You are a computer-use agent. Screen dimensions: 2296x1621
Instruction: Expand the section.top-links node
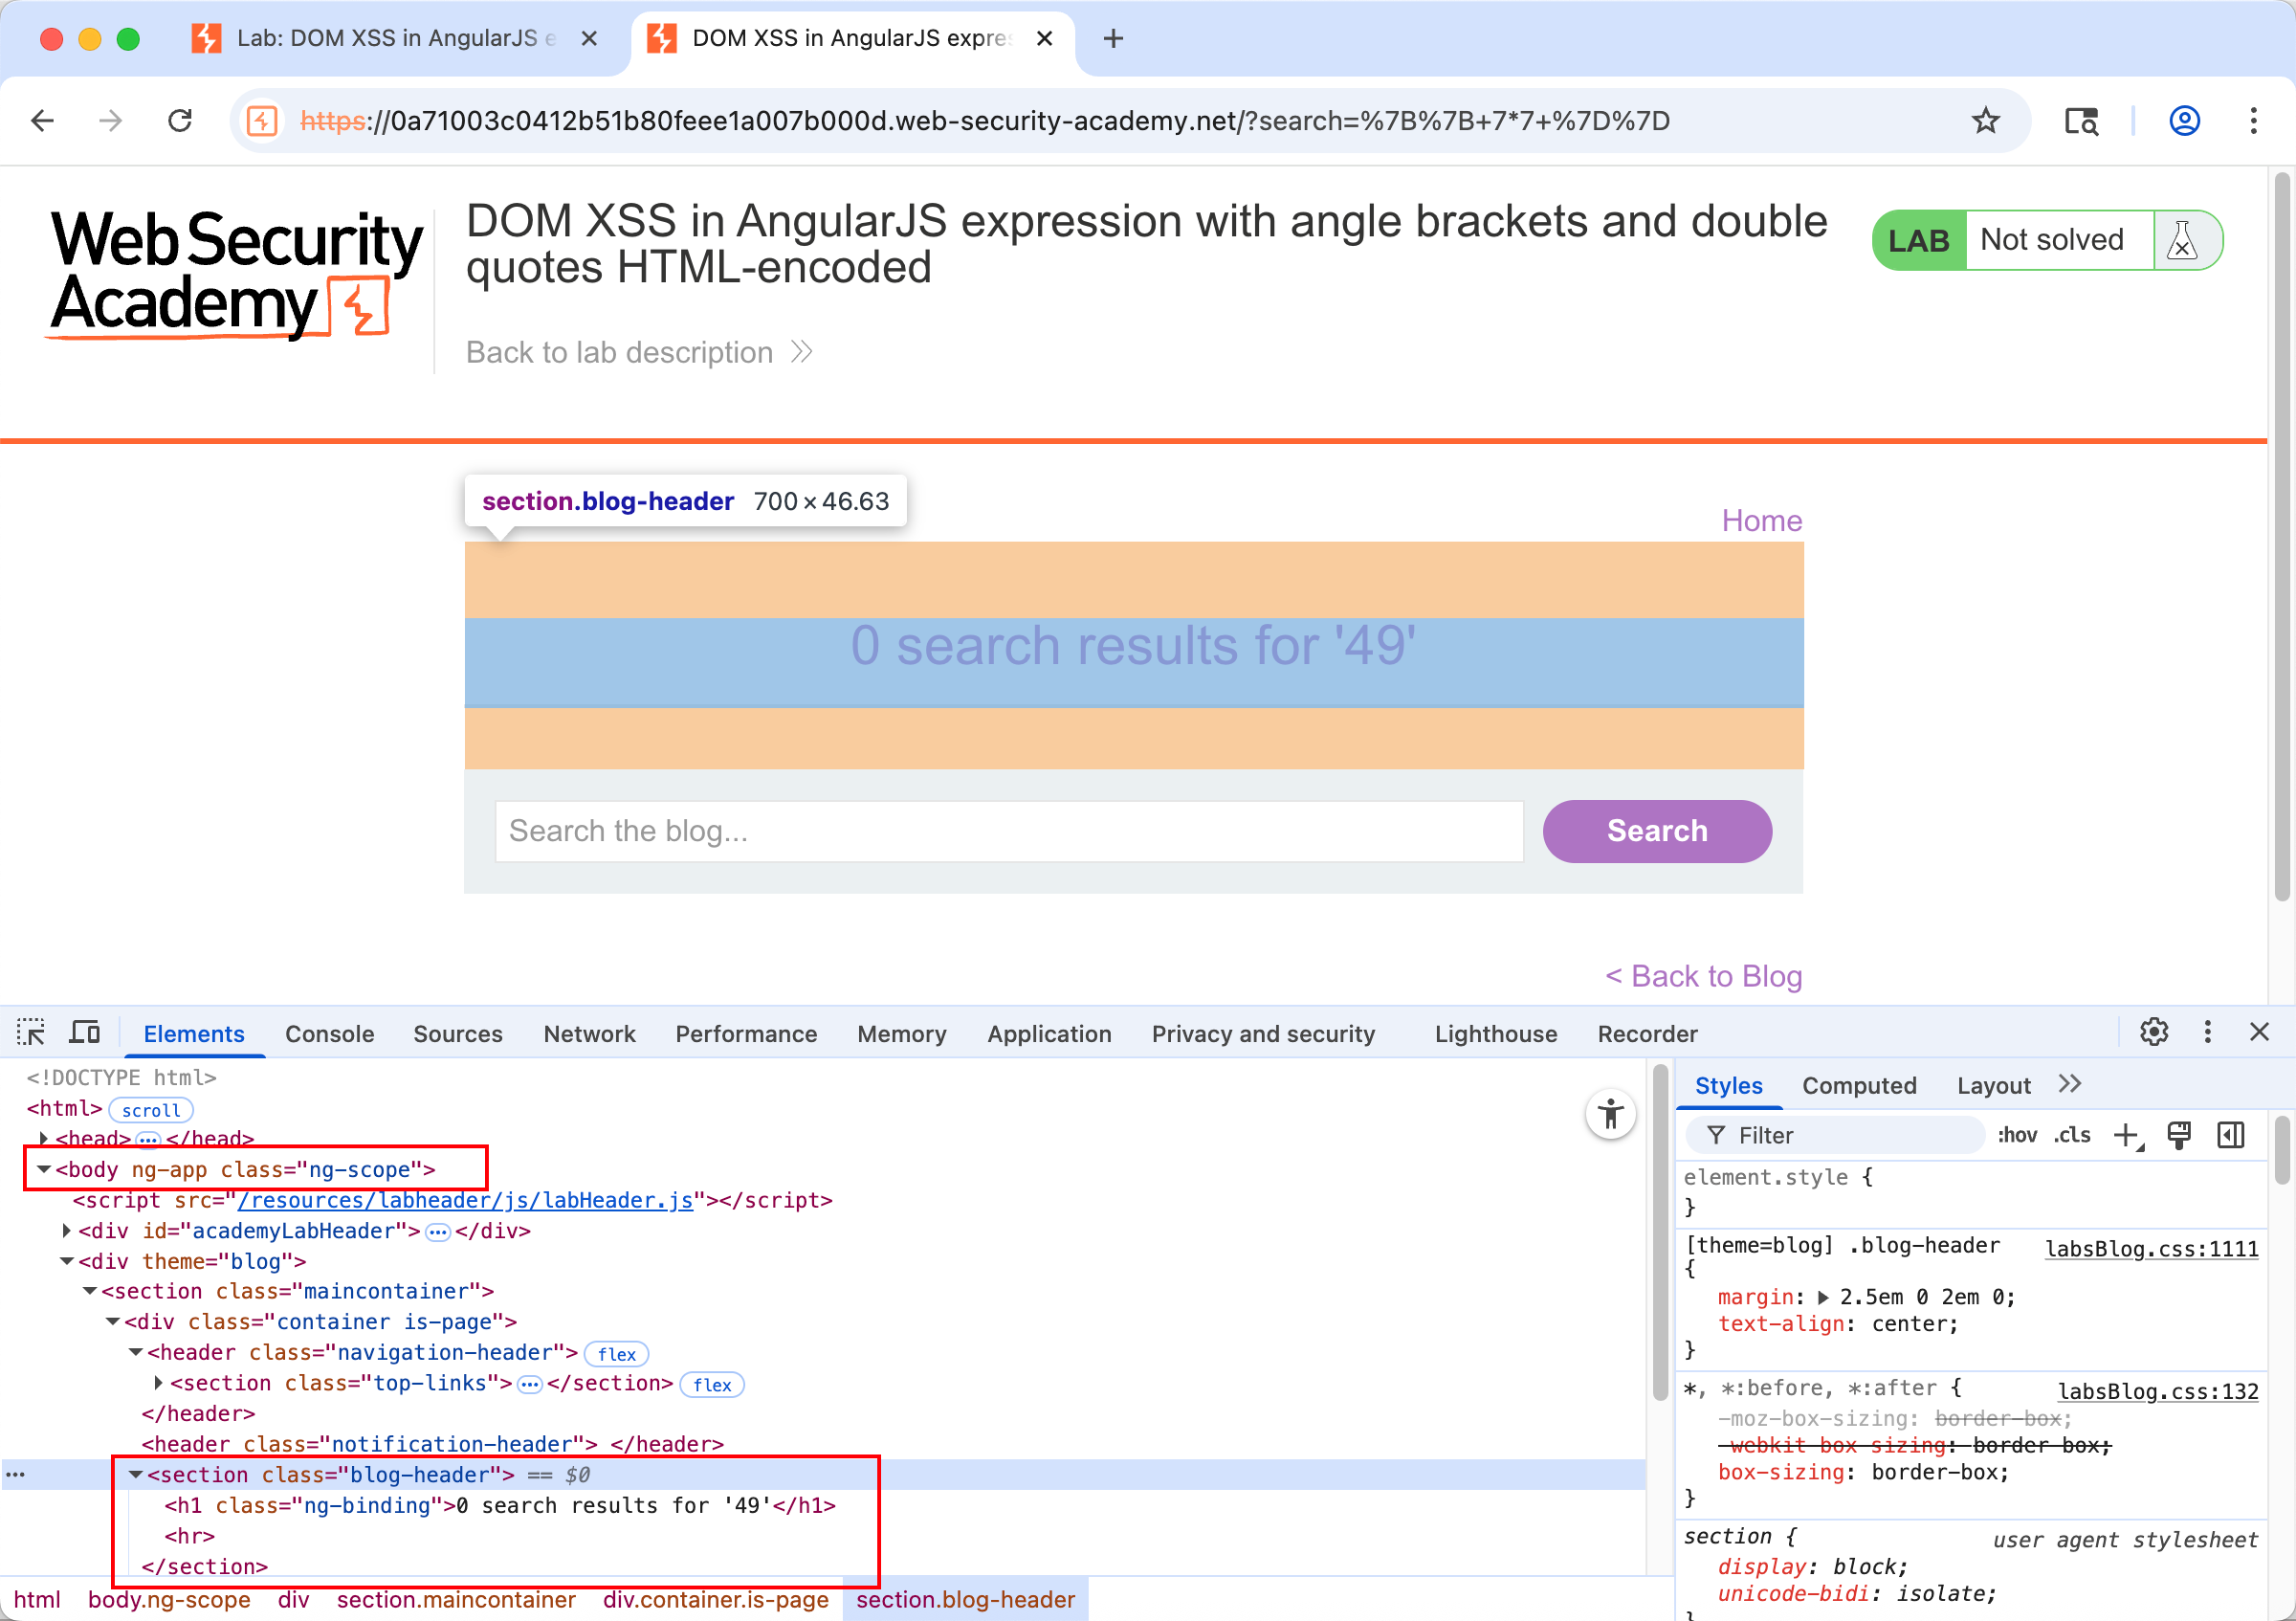click(159, 1383)
